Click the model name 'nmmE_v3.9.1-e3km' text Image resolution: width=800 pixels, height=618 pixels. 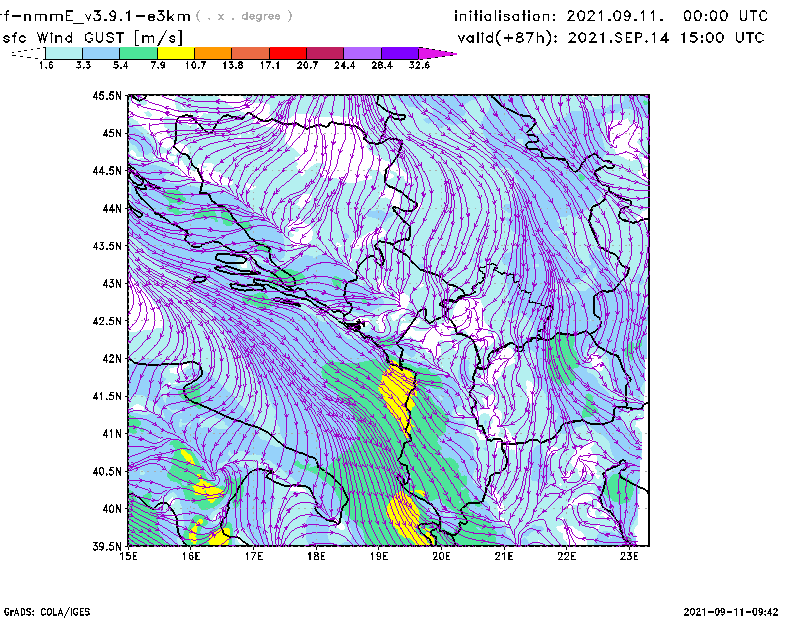(x=106, y=16)
